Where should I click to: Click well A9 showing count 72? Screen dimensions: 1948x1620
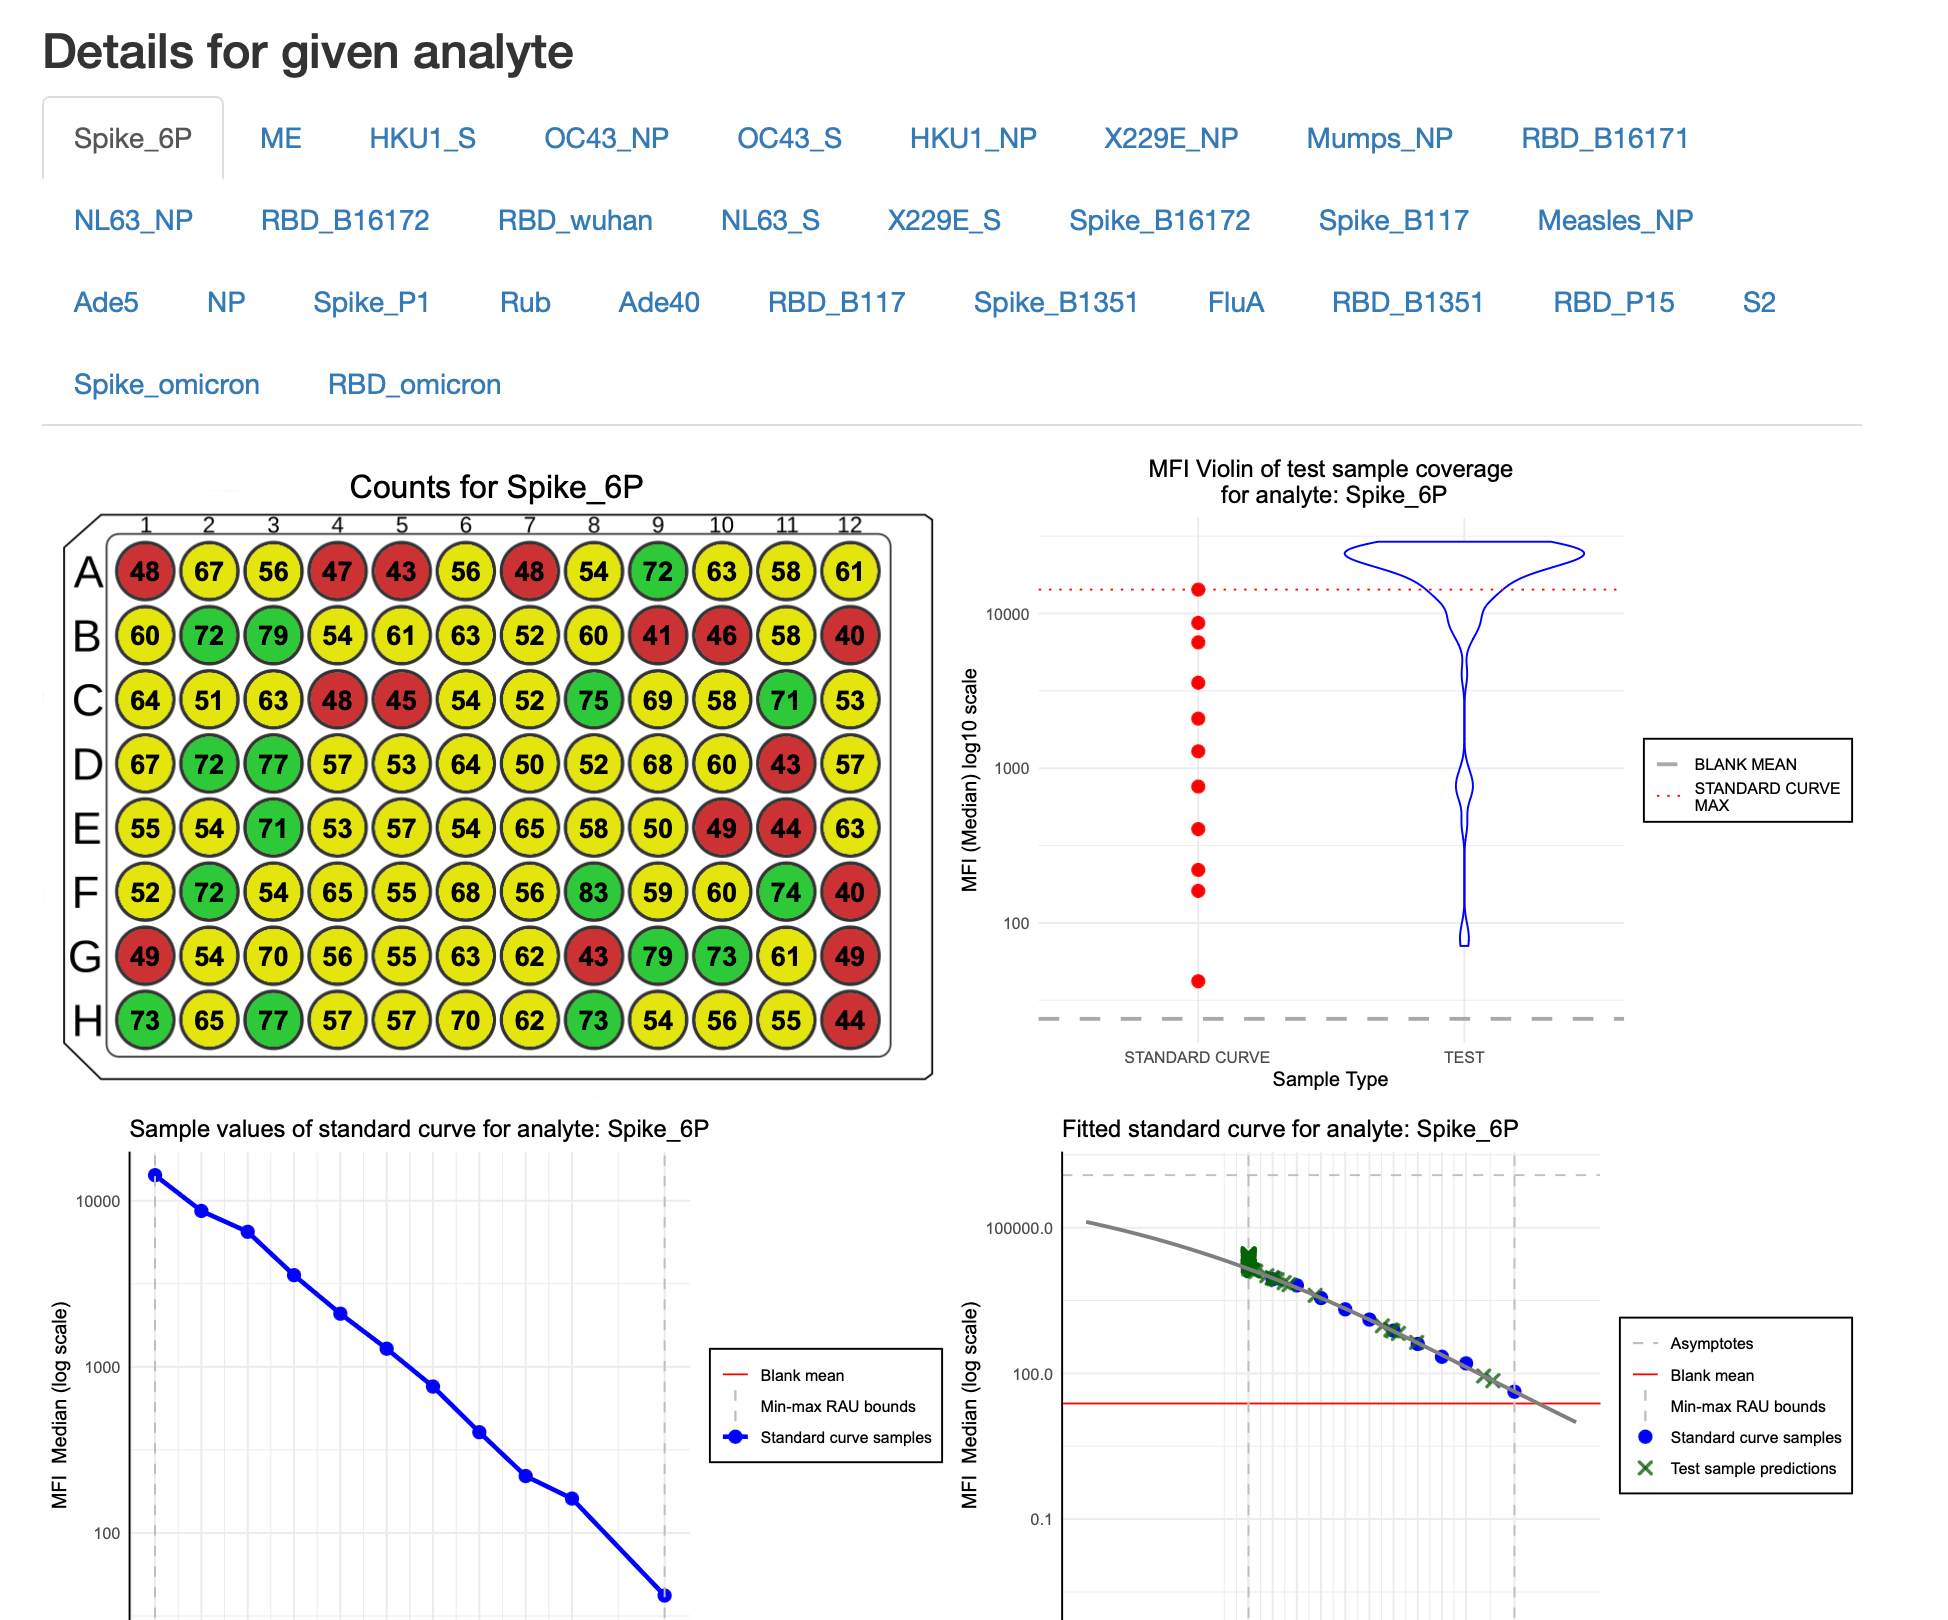tap(658, 572)
